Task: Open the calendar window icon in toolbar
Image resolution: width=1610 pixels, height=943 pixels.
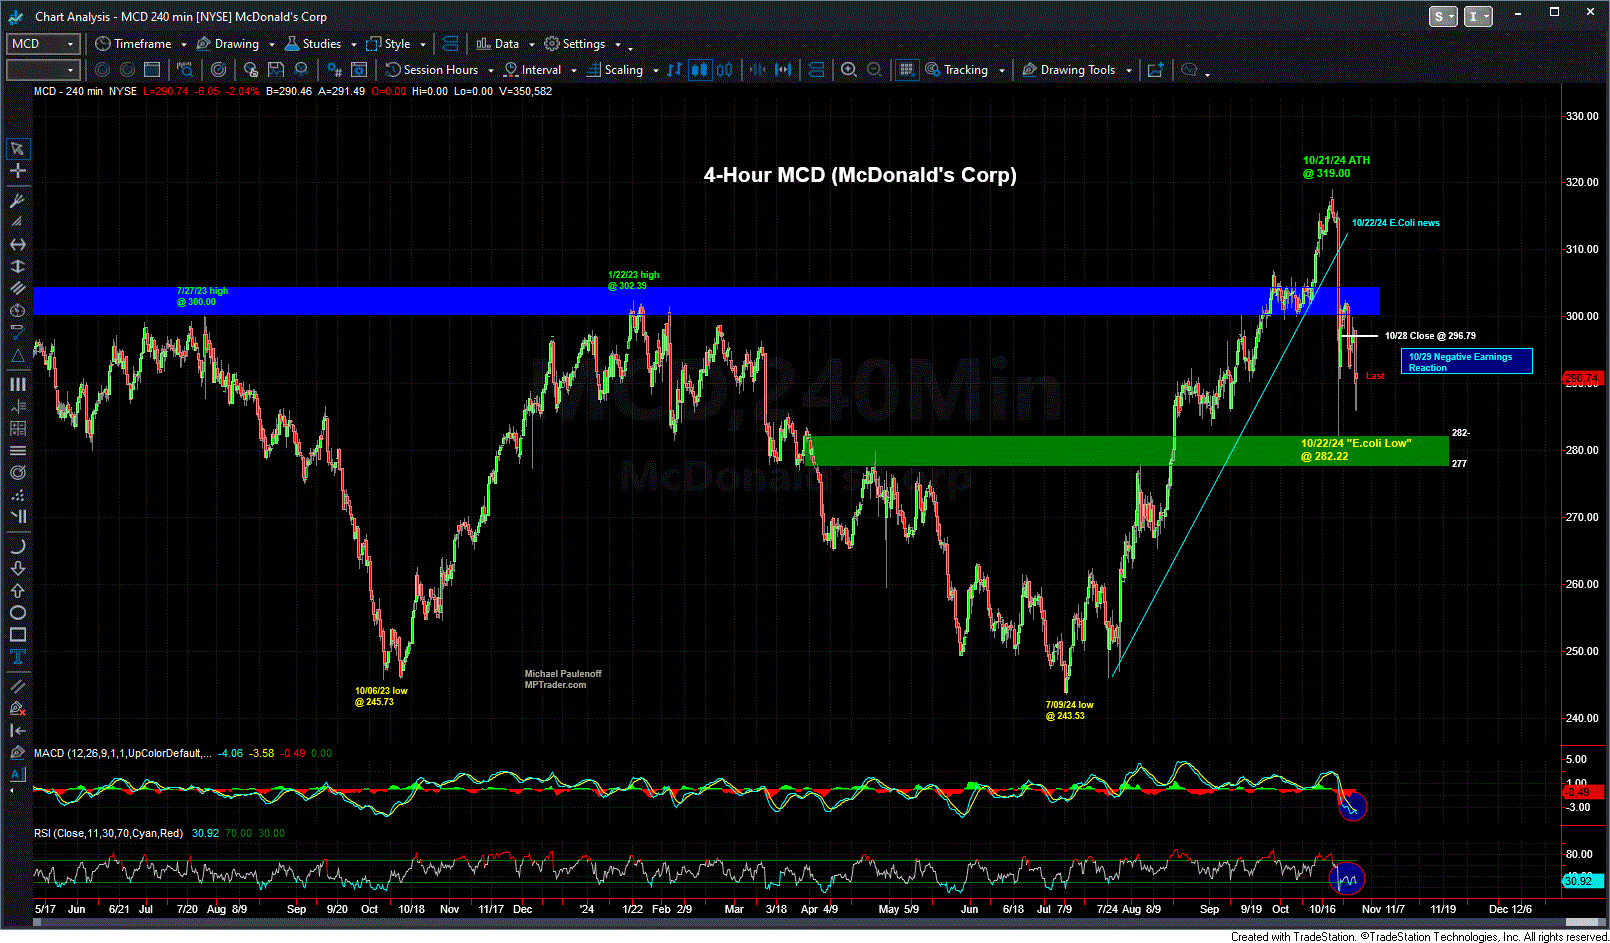Action: pyautogui.click(x=152, y=70)
